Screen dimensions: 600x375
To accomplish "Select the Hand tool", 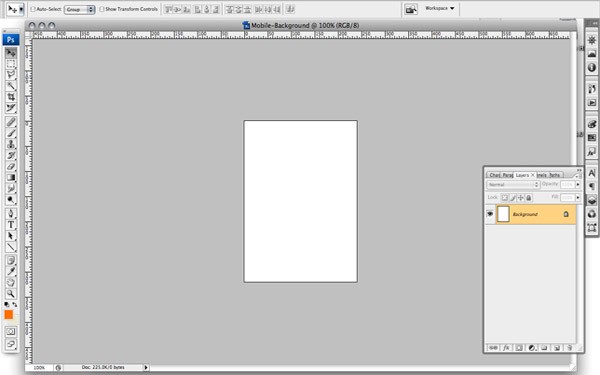I will (11, 283).
